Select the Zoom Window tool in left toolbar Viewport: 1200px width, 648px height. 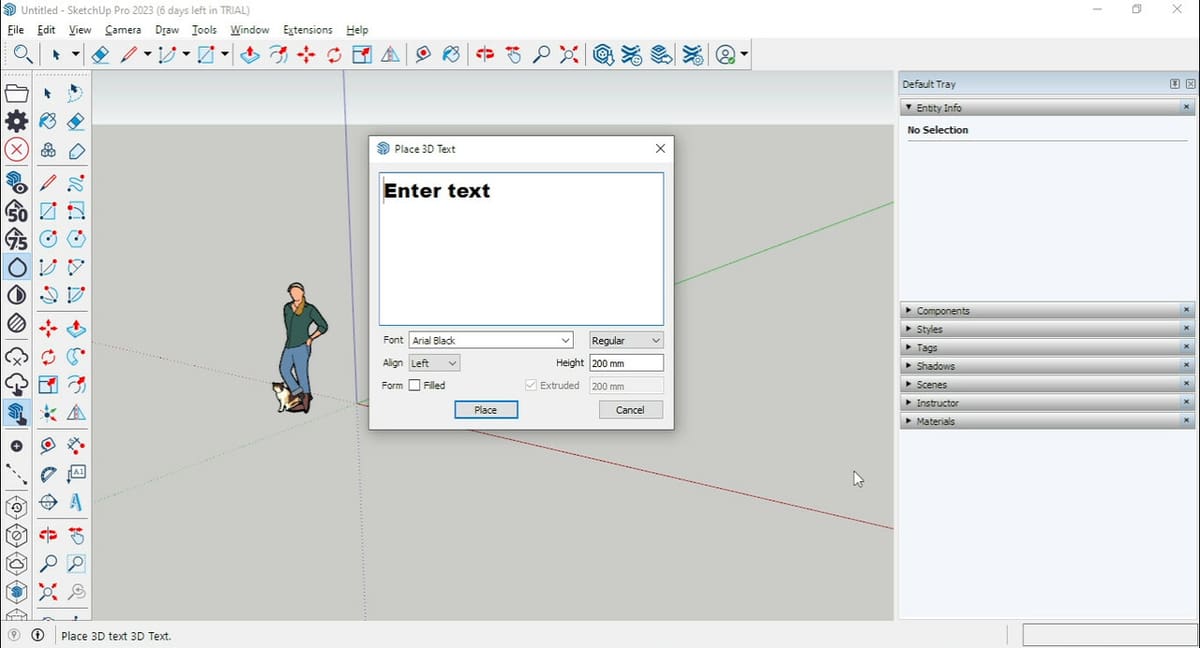tap(76, 564)
